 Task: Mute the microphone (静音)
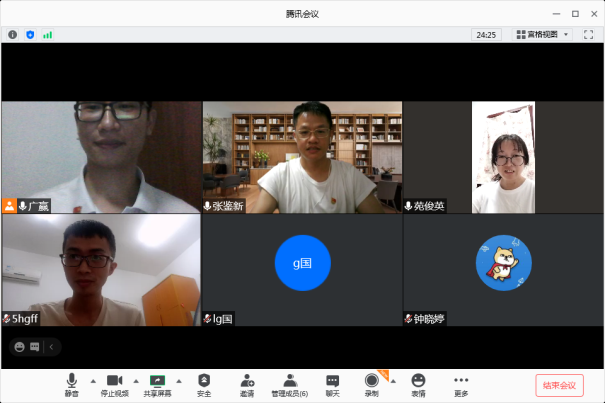coord(72,383)
